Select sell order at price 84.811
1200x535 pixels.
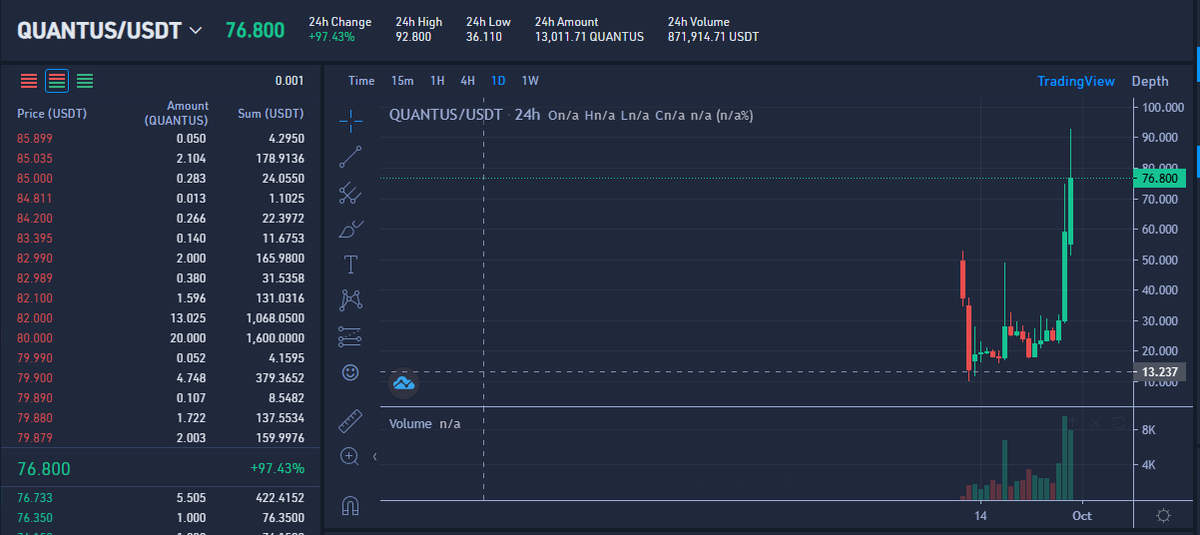coord(160,198)
